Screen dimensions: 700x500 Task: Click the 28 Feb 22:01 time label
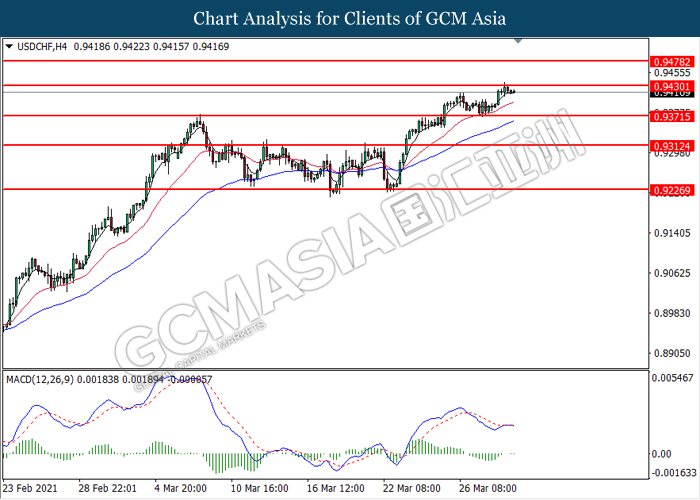pos(108,488)
